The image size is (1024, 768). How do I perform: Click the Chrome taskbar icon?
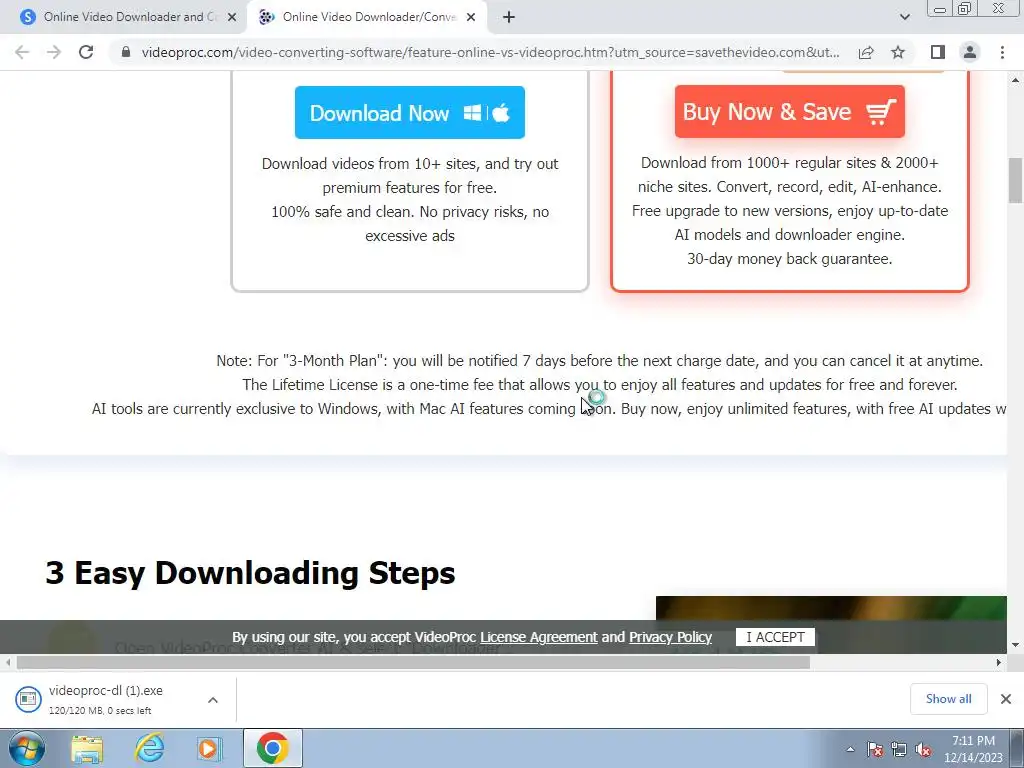coord(272,748)
